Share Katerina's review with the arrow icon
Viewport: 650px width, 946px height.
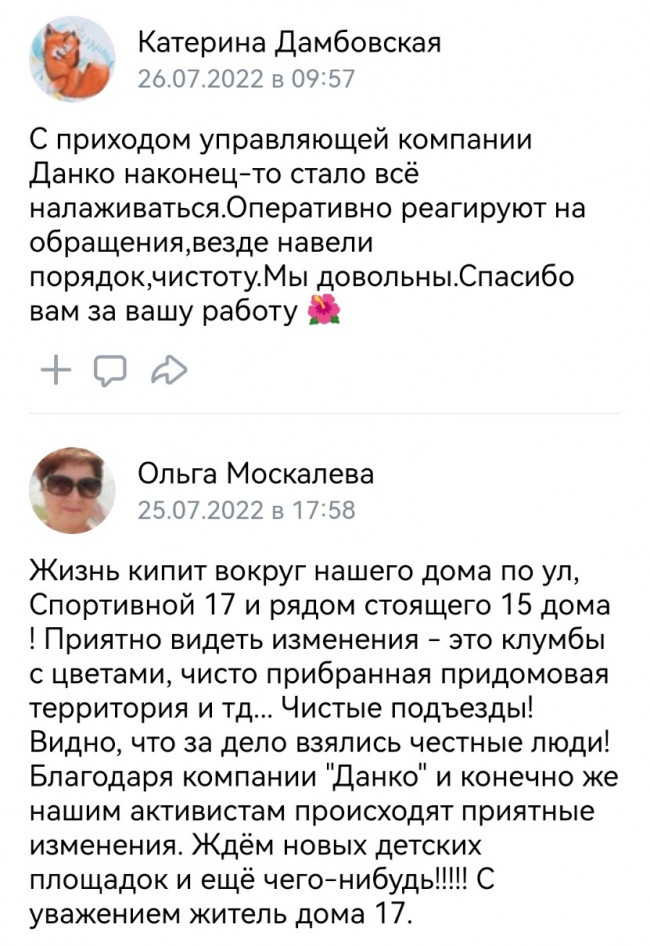pyautogui.click(x=169, y=370)
